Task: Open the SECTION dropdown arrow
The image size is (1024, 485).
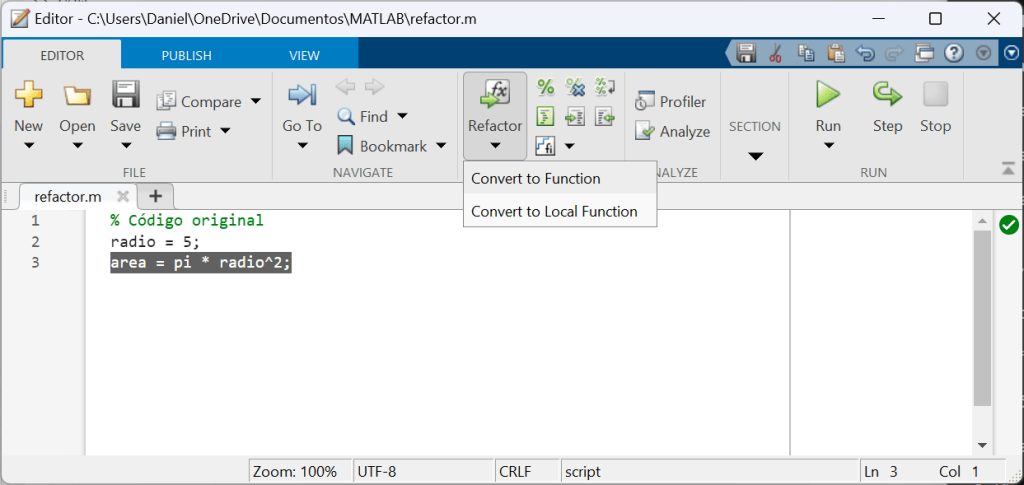Action: click(755, 155)
